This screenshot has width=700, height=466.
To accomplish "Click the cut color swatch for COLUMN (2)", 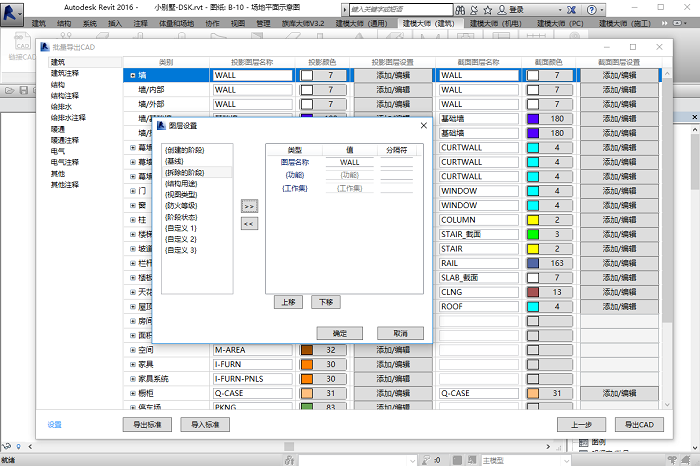I will (x=533, y=220).
